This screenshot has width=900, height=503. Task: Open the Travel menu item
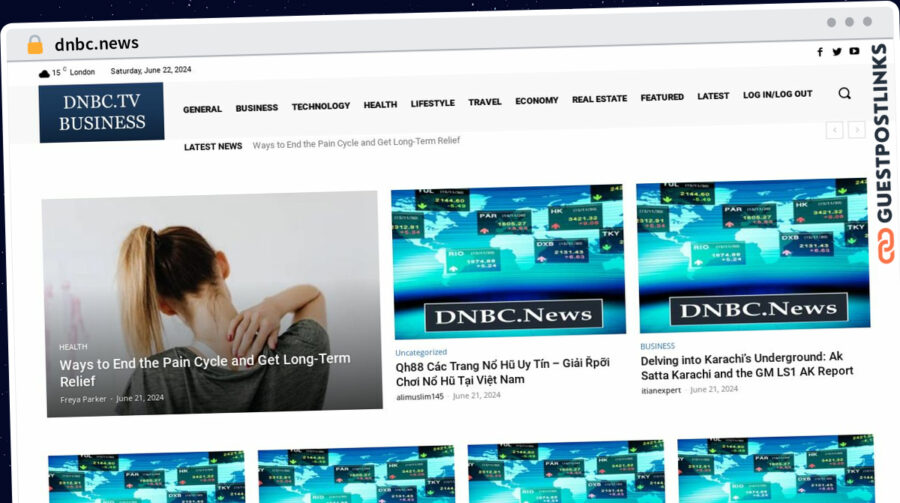point(484,102)
